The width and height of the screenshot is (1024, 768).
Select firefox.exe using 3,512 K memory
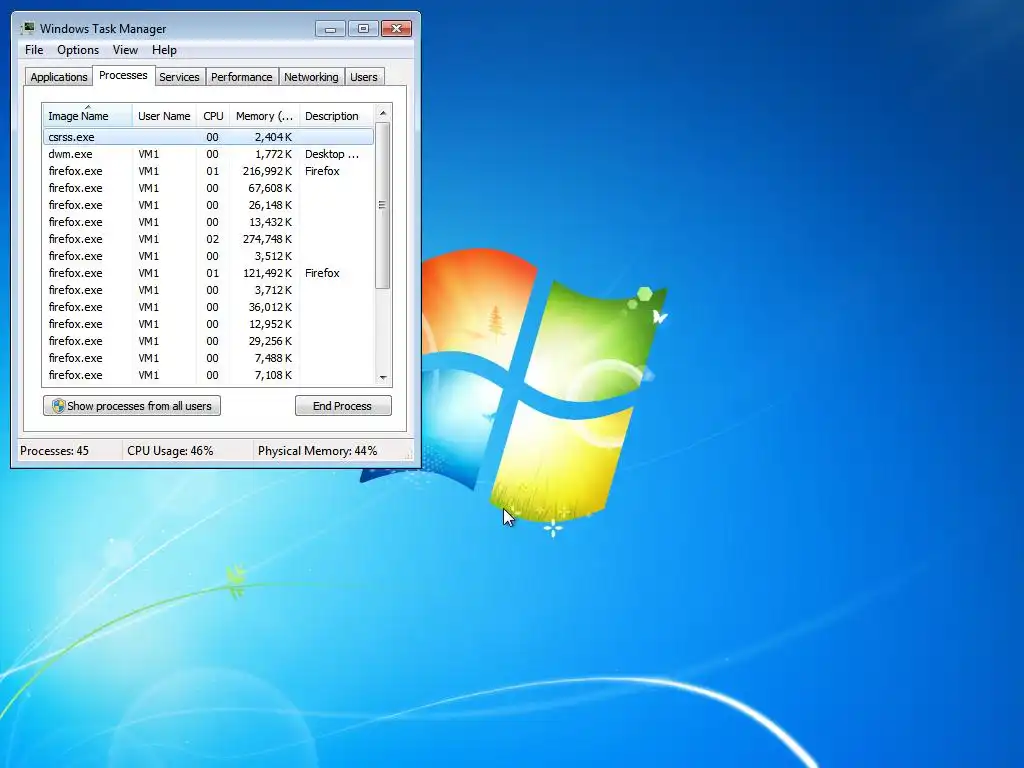coord(208,256)
